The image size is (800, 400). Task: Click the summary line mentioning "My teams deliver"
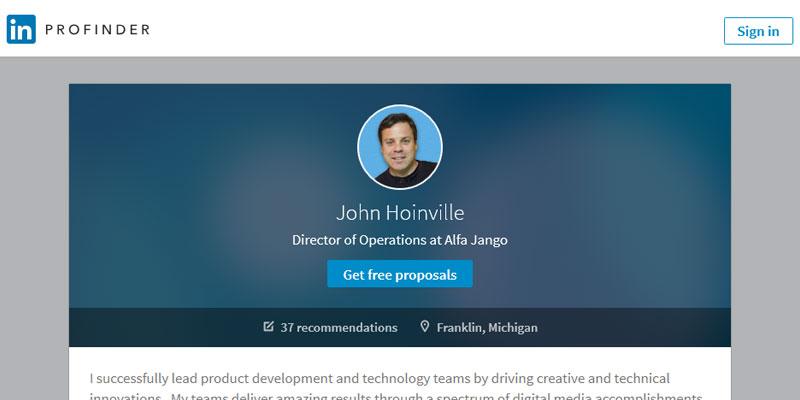(400, 397)
